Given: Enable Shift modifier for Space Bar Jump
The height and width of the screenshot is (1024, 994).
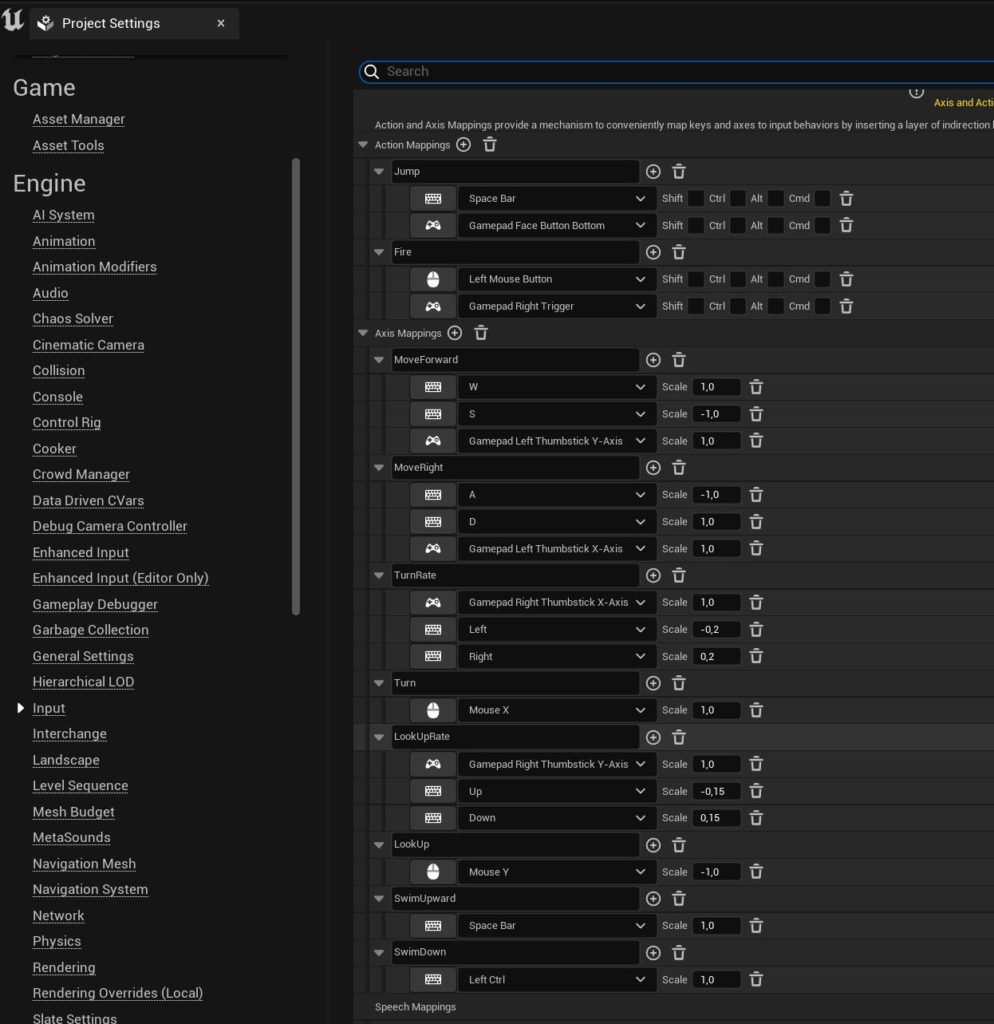Looking at the screenshot, I should click(x=696, y=199).
